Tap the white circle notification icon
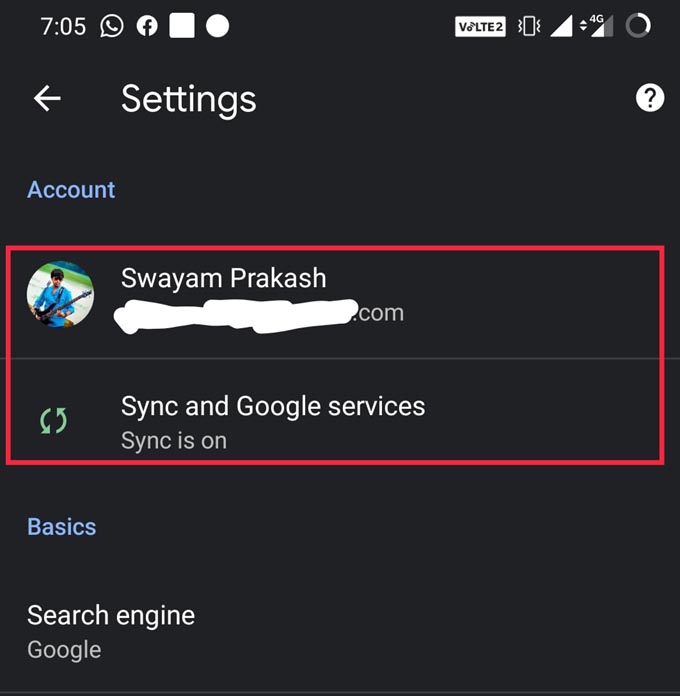The height and width of the screenshot is (696, 680). [217, 26]
